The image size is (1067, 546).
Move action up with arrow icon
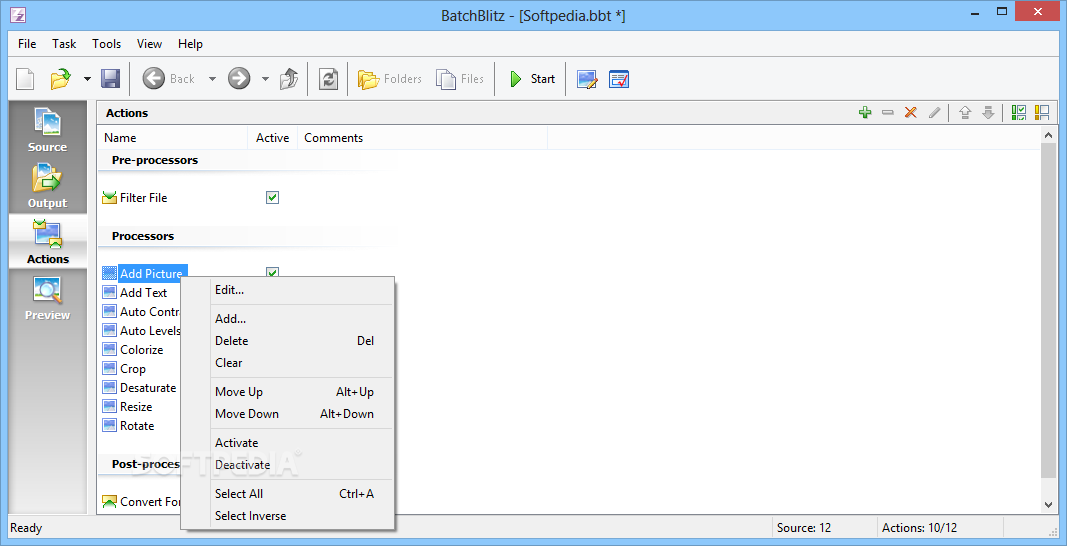(x=964, y=113)
